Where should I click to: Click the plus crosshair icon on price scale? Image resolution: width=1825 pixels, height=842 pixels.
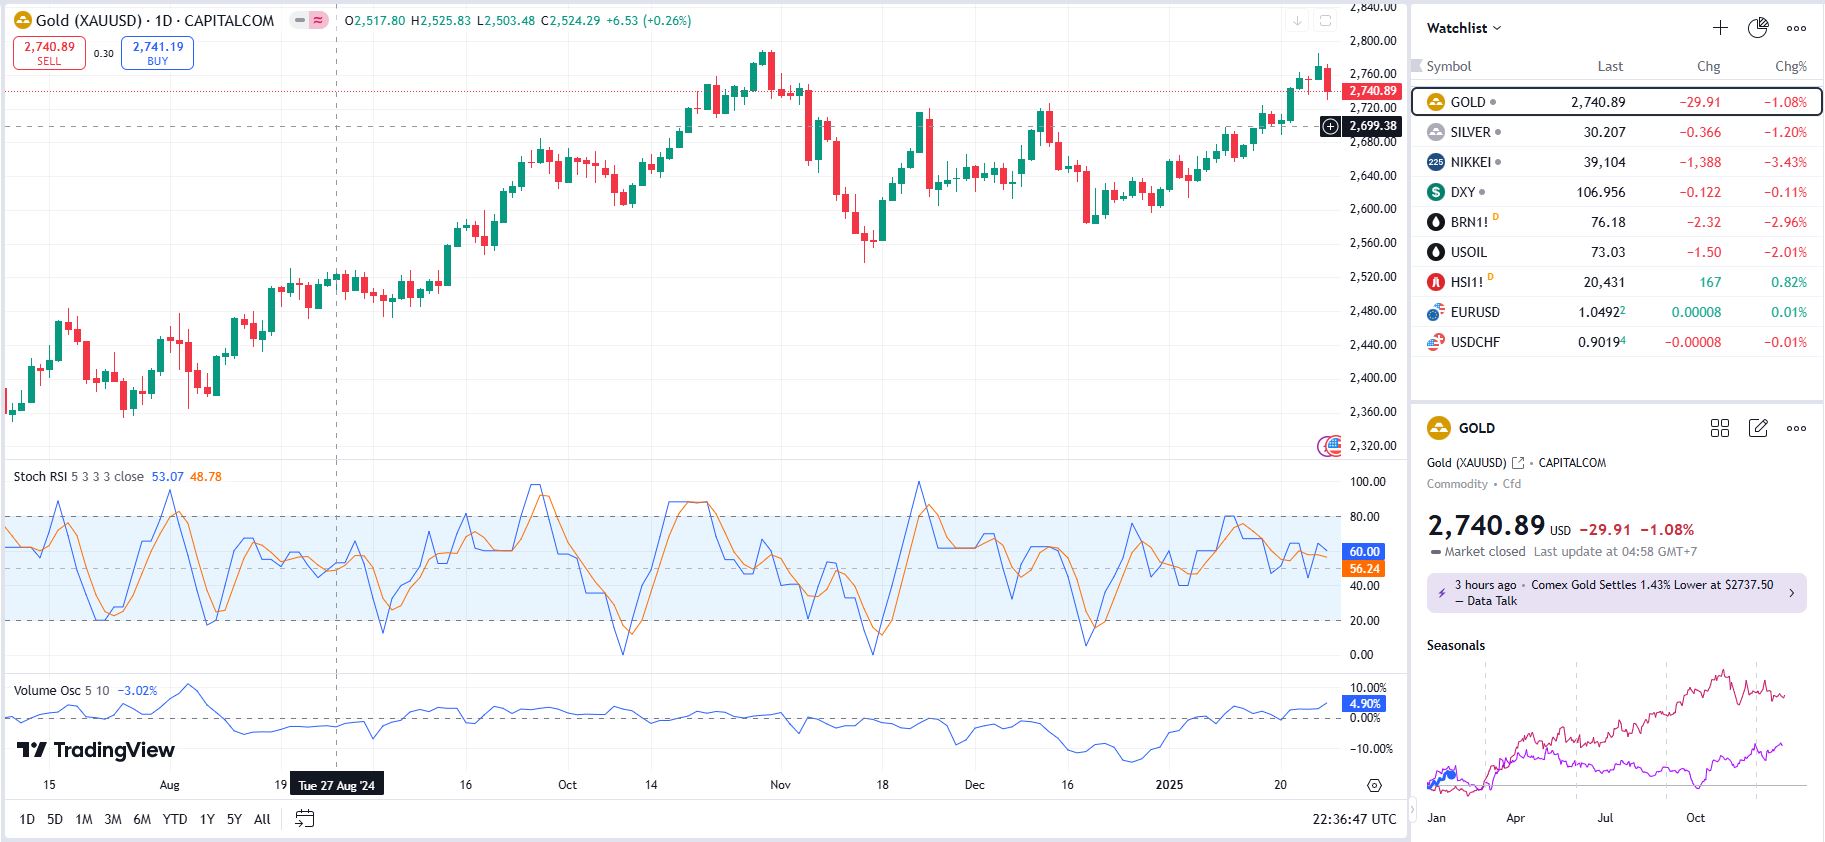tap(1331, 126)
